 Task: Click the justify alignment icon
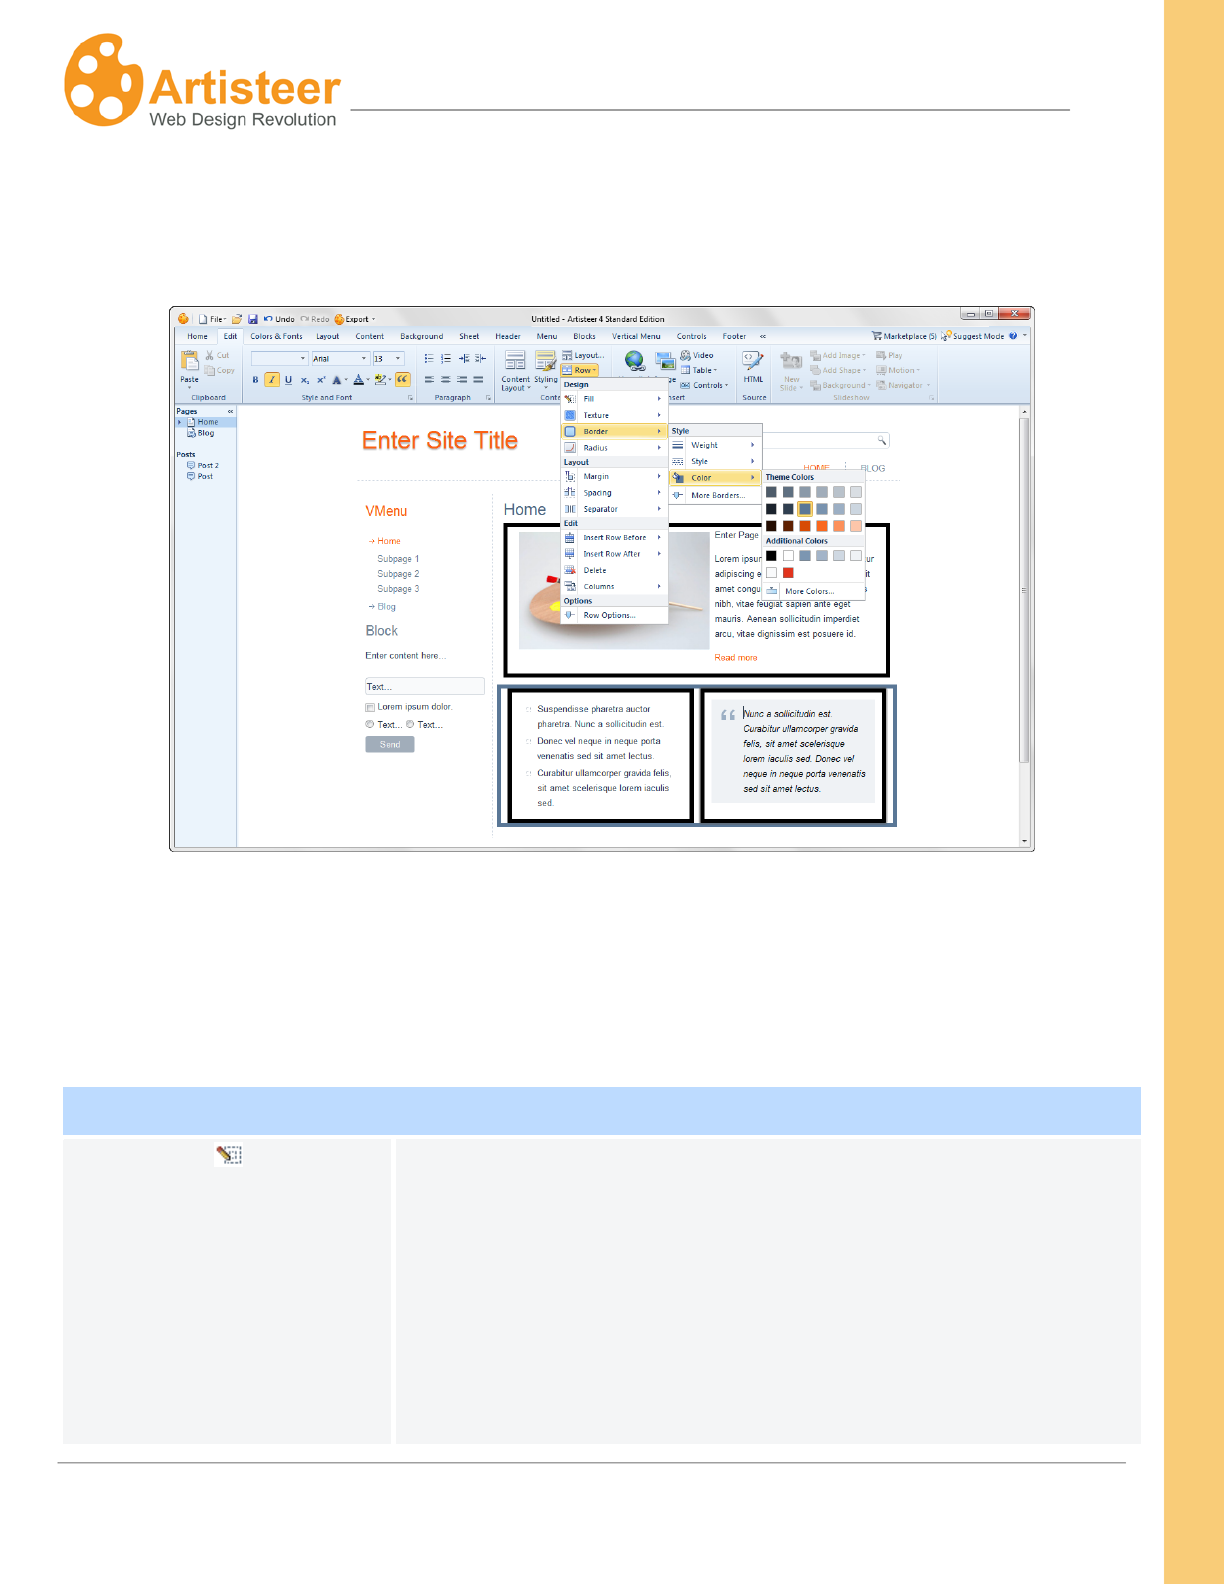[478, 380]
